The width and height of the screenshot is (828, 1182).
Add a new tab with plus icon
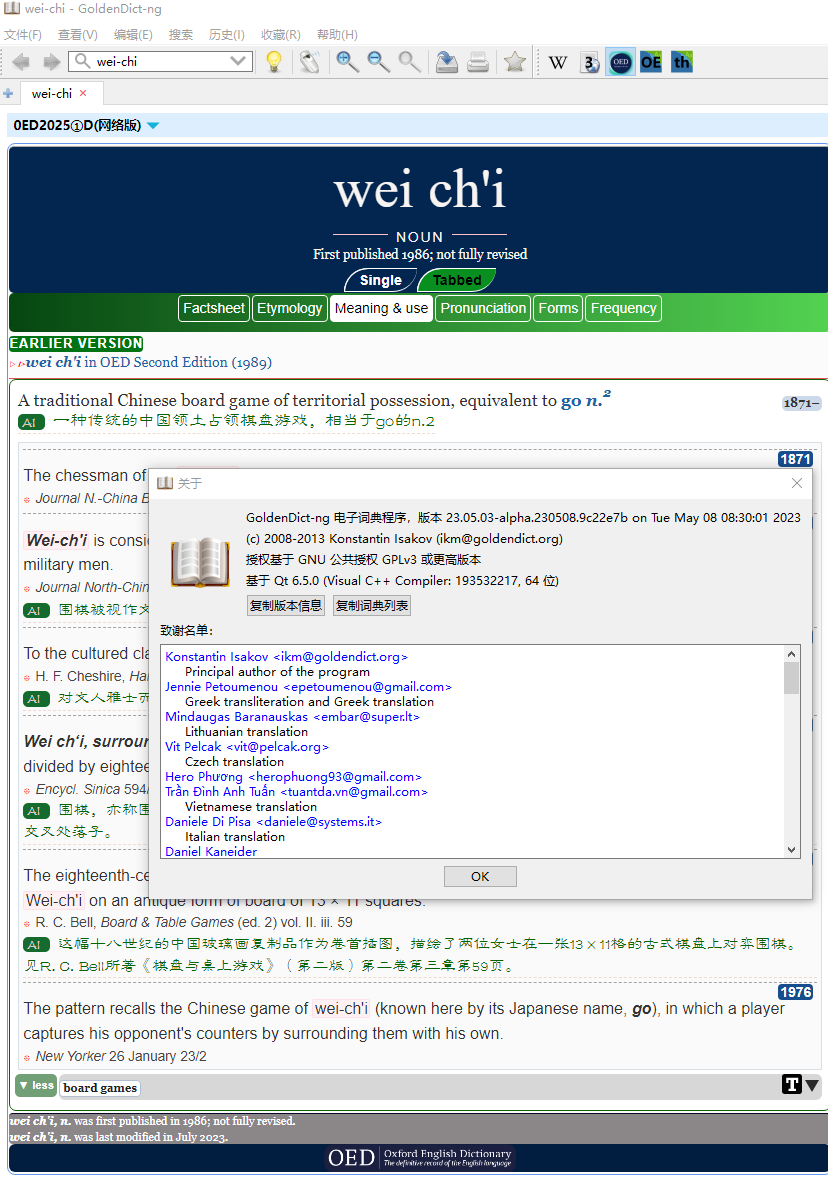(8, 94)
